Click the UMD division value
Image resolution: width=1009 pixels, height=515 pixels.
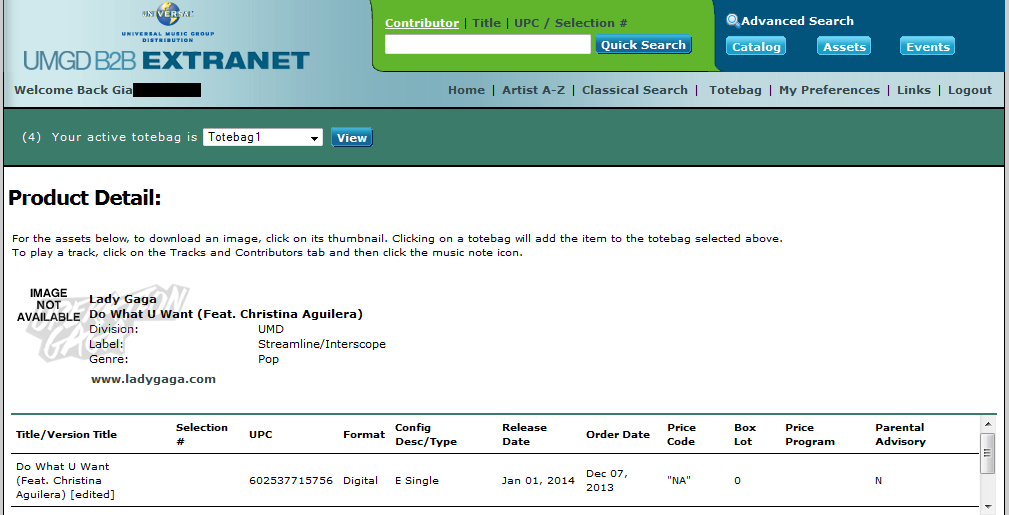click(271, 329)
